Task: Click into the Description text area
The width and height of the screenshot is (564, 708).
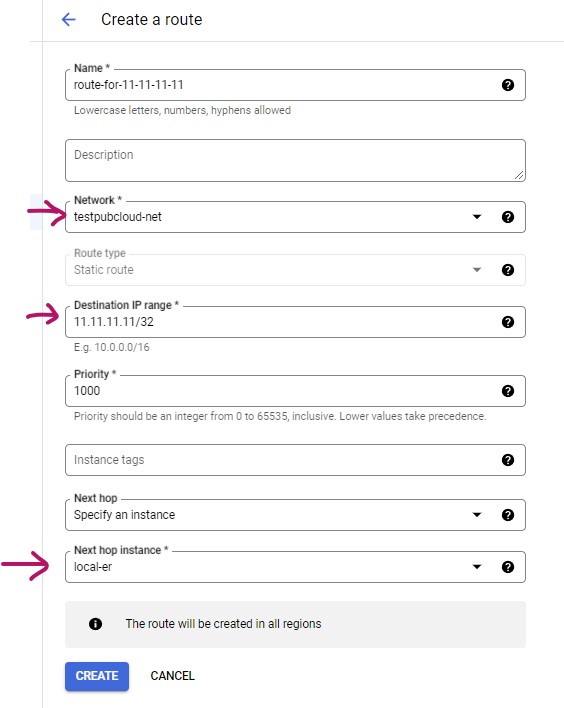Action: tap(295, 160)
